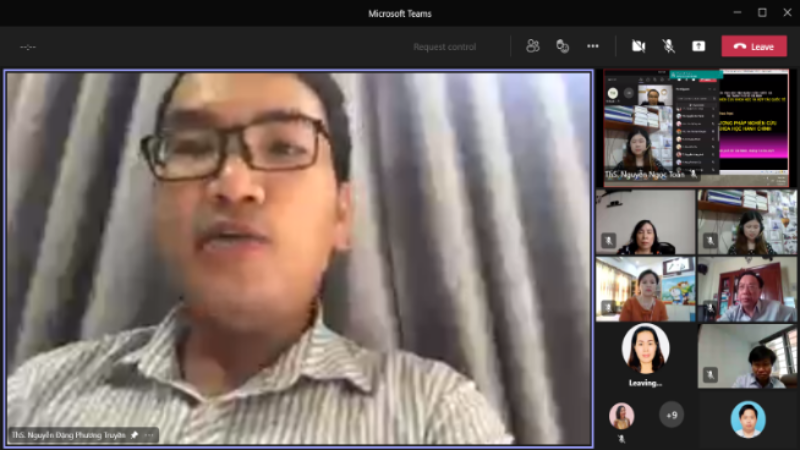Unmute the microphone
Image resolution: width=800 pixels, height=450 pixels.
click(x=668, y=46)
